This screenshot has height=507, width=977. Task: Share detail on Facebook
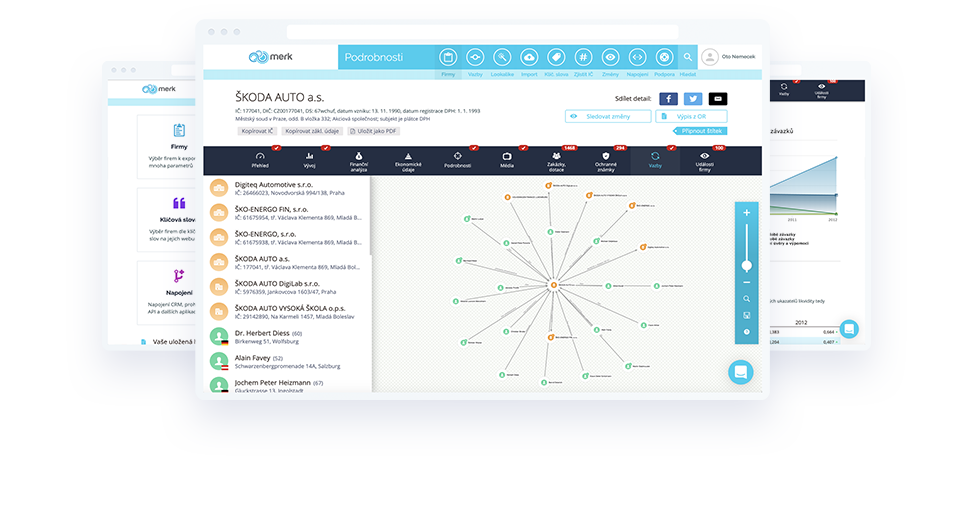point(668,99)
